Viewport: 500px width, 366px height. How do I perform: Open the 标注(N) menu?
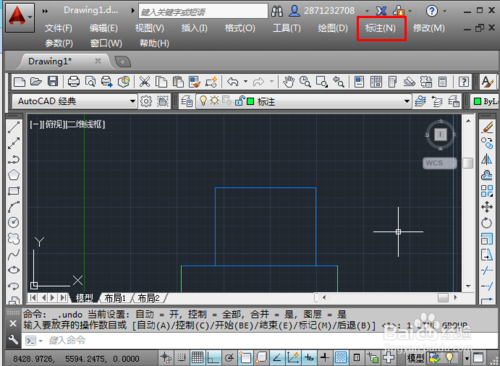click(381, 28)
